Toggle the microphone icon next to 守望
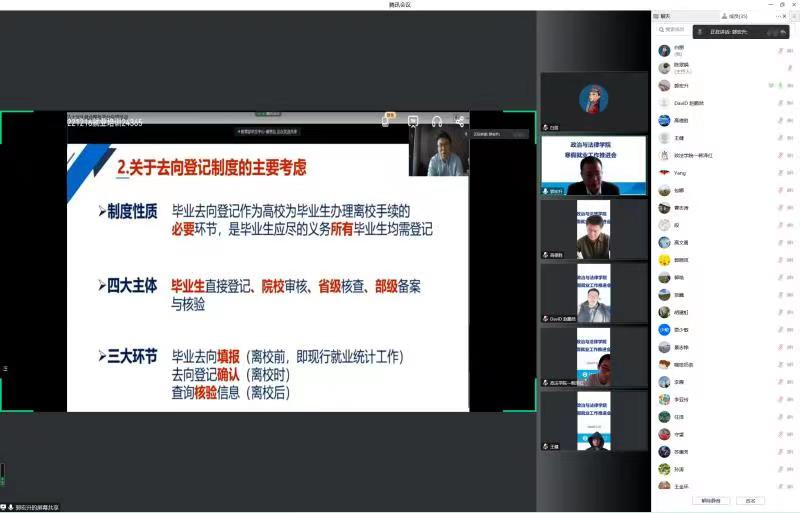800x513 pixels. click(x=781, y=434)
